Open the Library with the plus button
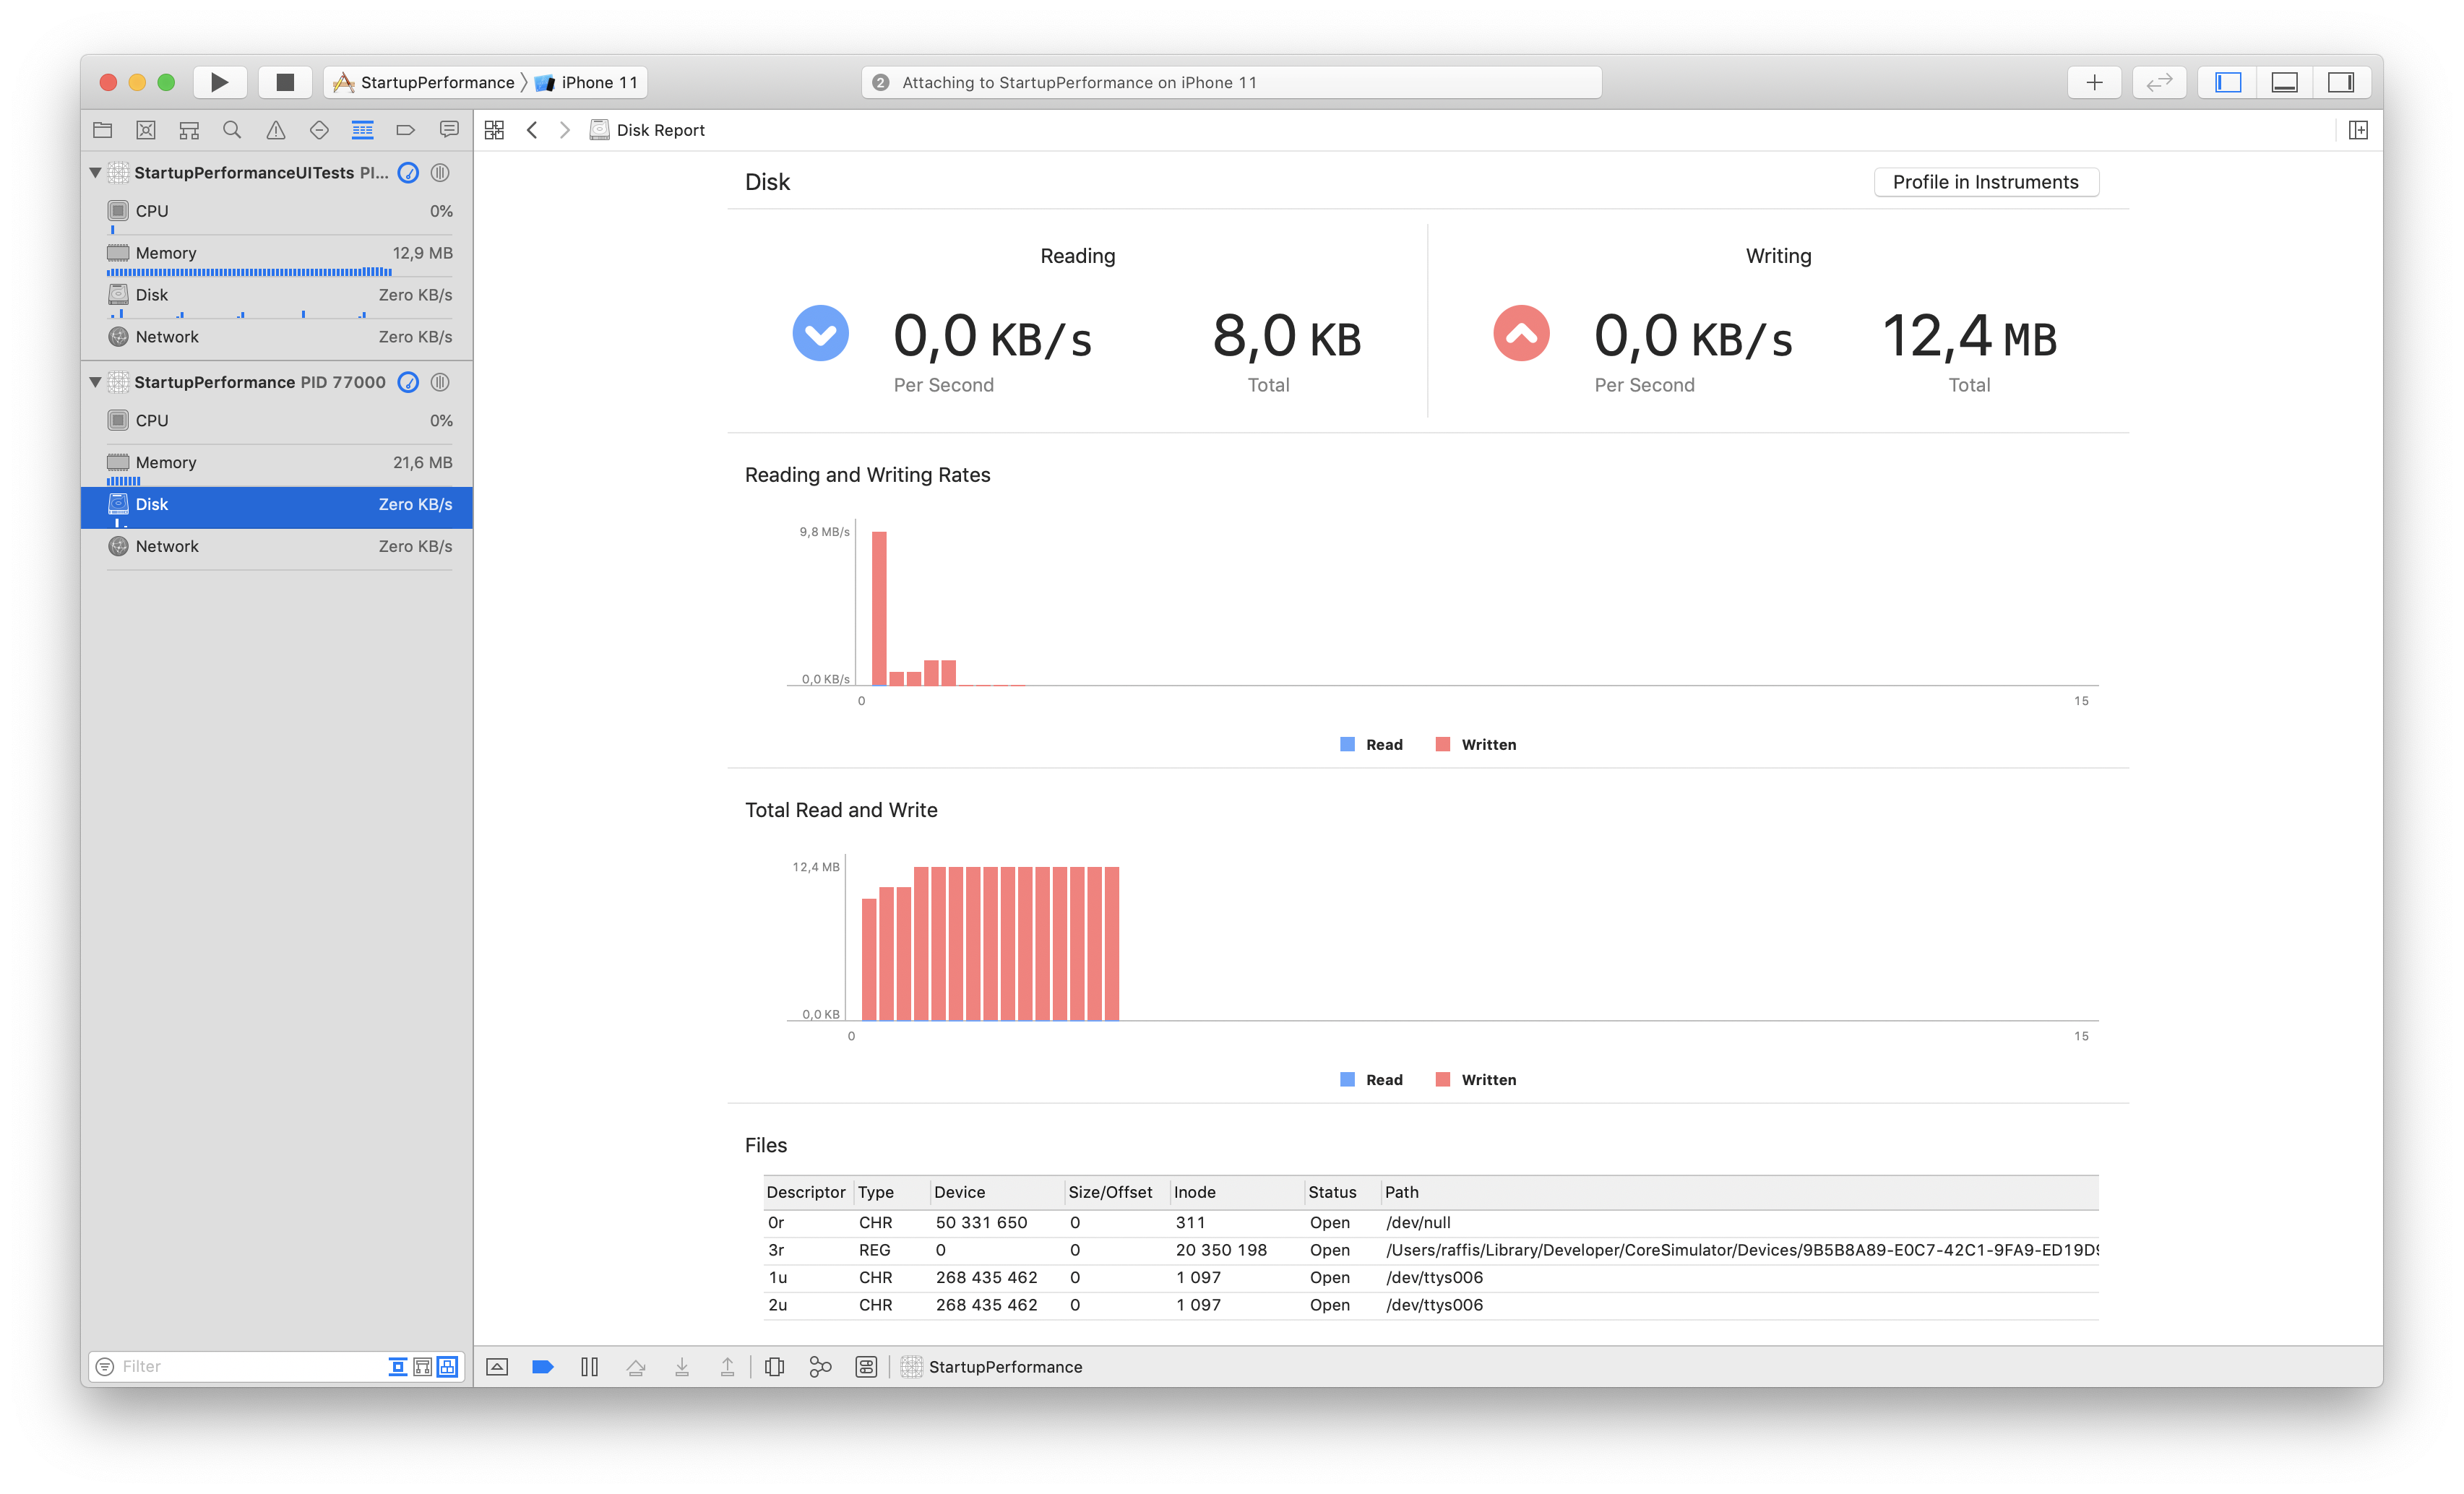This screenshot has width=2464, height=1494. 2095,82
